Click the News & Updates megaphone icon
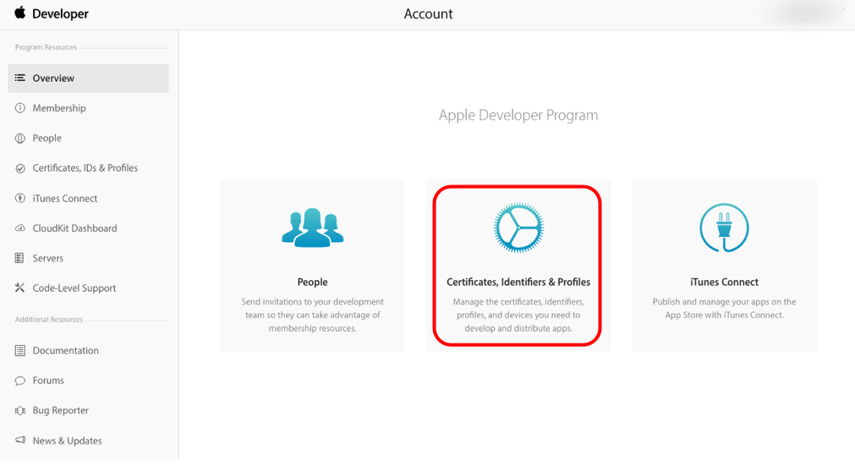The width and height of the screenshot is (855, 468). tap(20, 440)
